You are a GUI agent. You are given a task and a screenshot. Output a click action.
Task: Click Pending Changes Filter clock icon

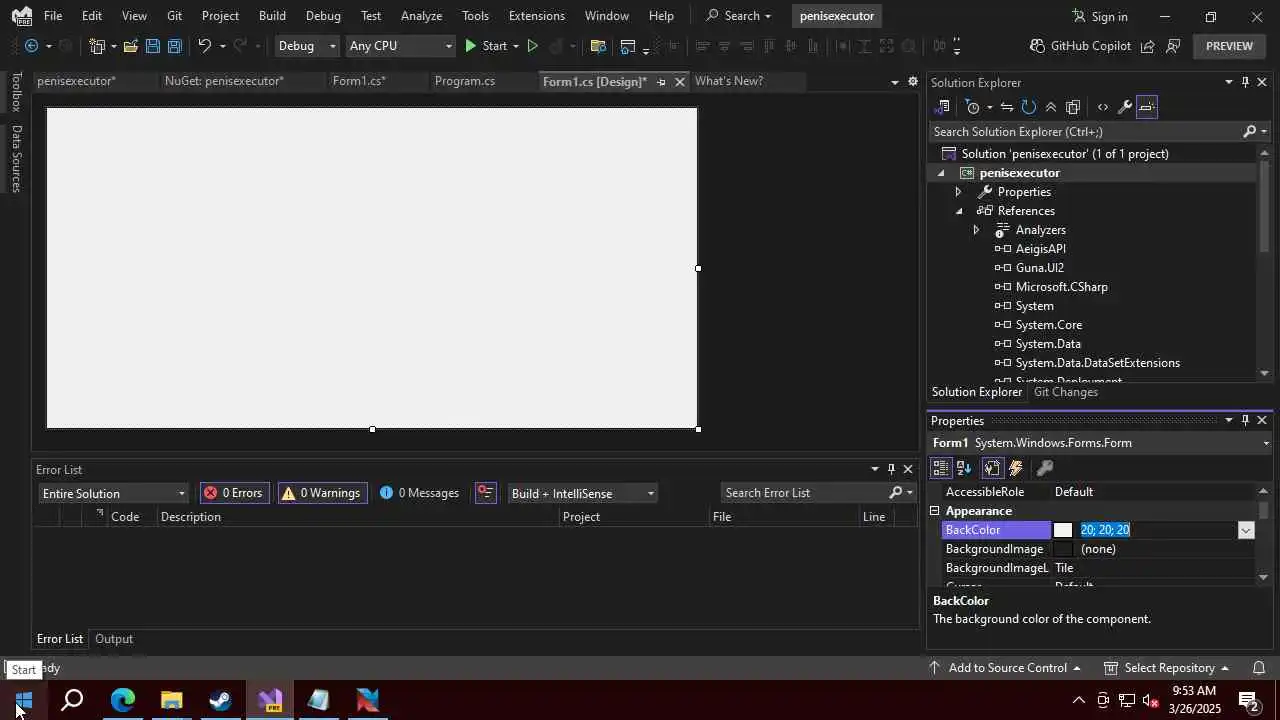tap(973, 107)
